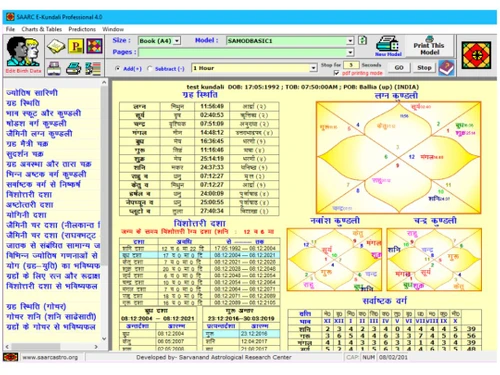Click the लग्न कुण्डली chart
The height and width of the screenshot is (375, 500).
(x=398, y=157)
